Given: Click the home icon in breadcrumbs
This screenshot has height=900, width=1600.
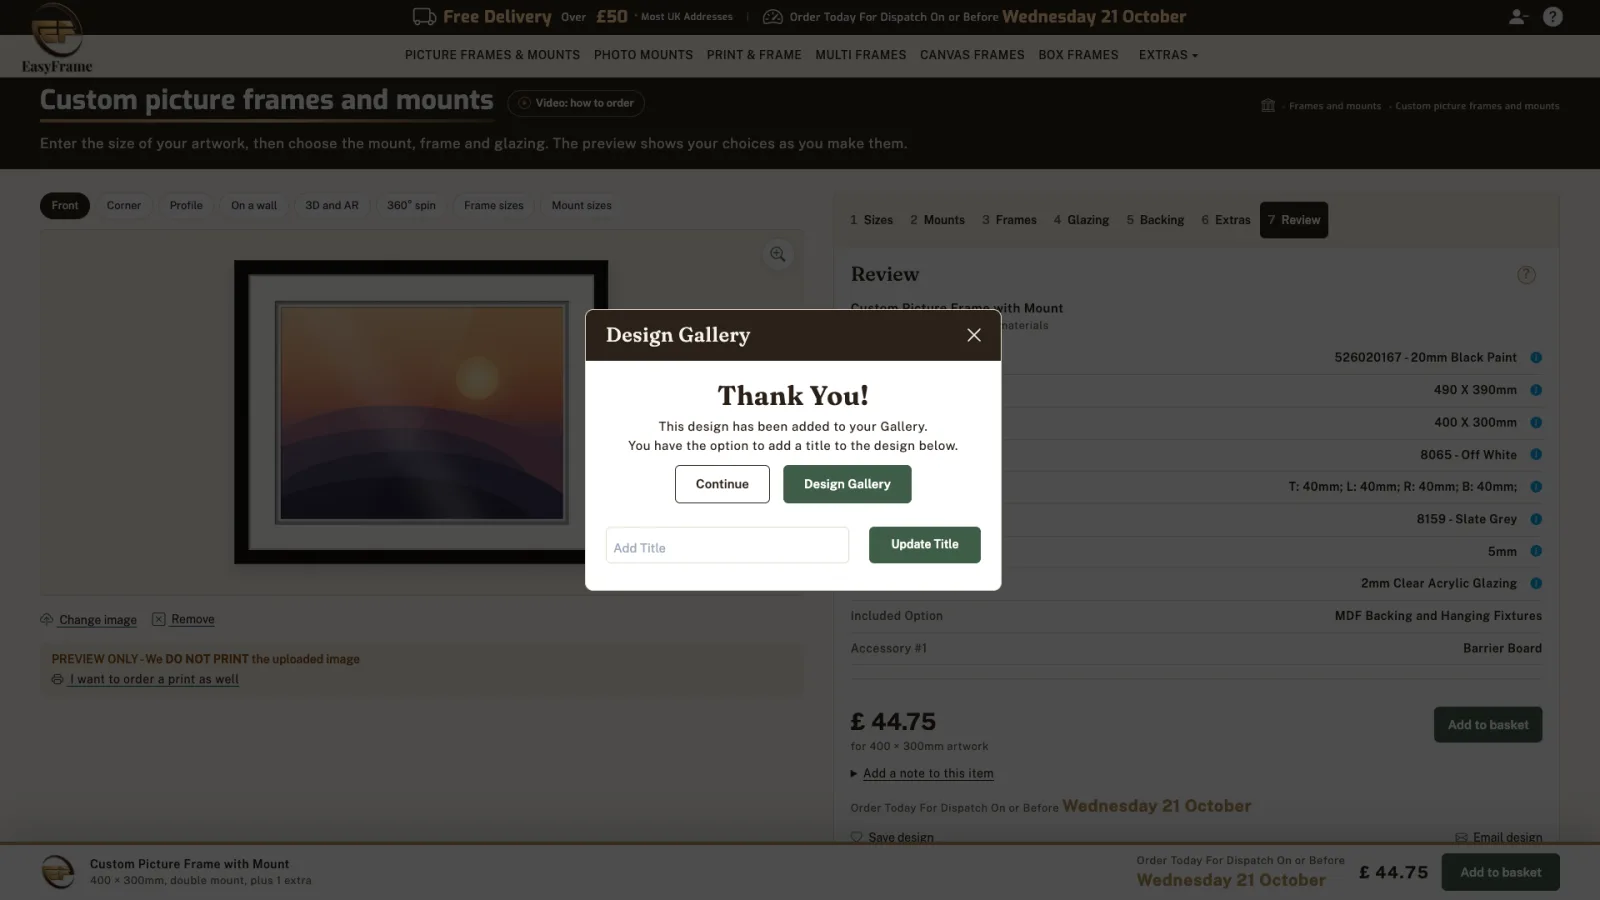Looking at the screenshot, I should click(x=1268, y=105).
